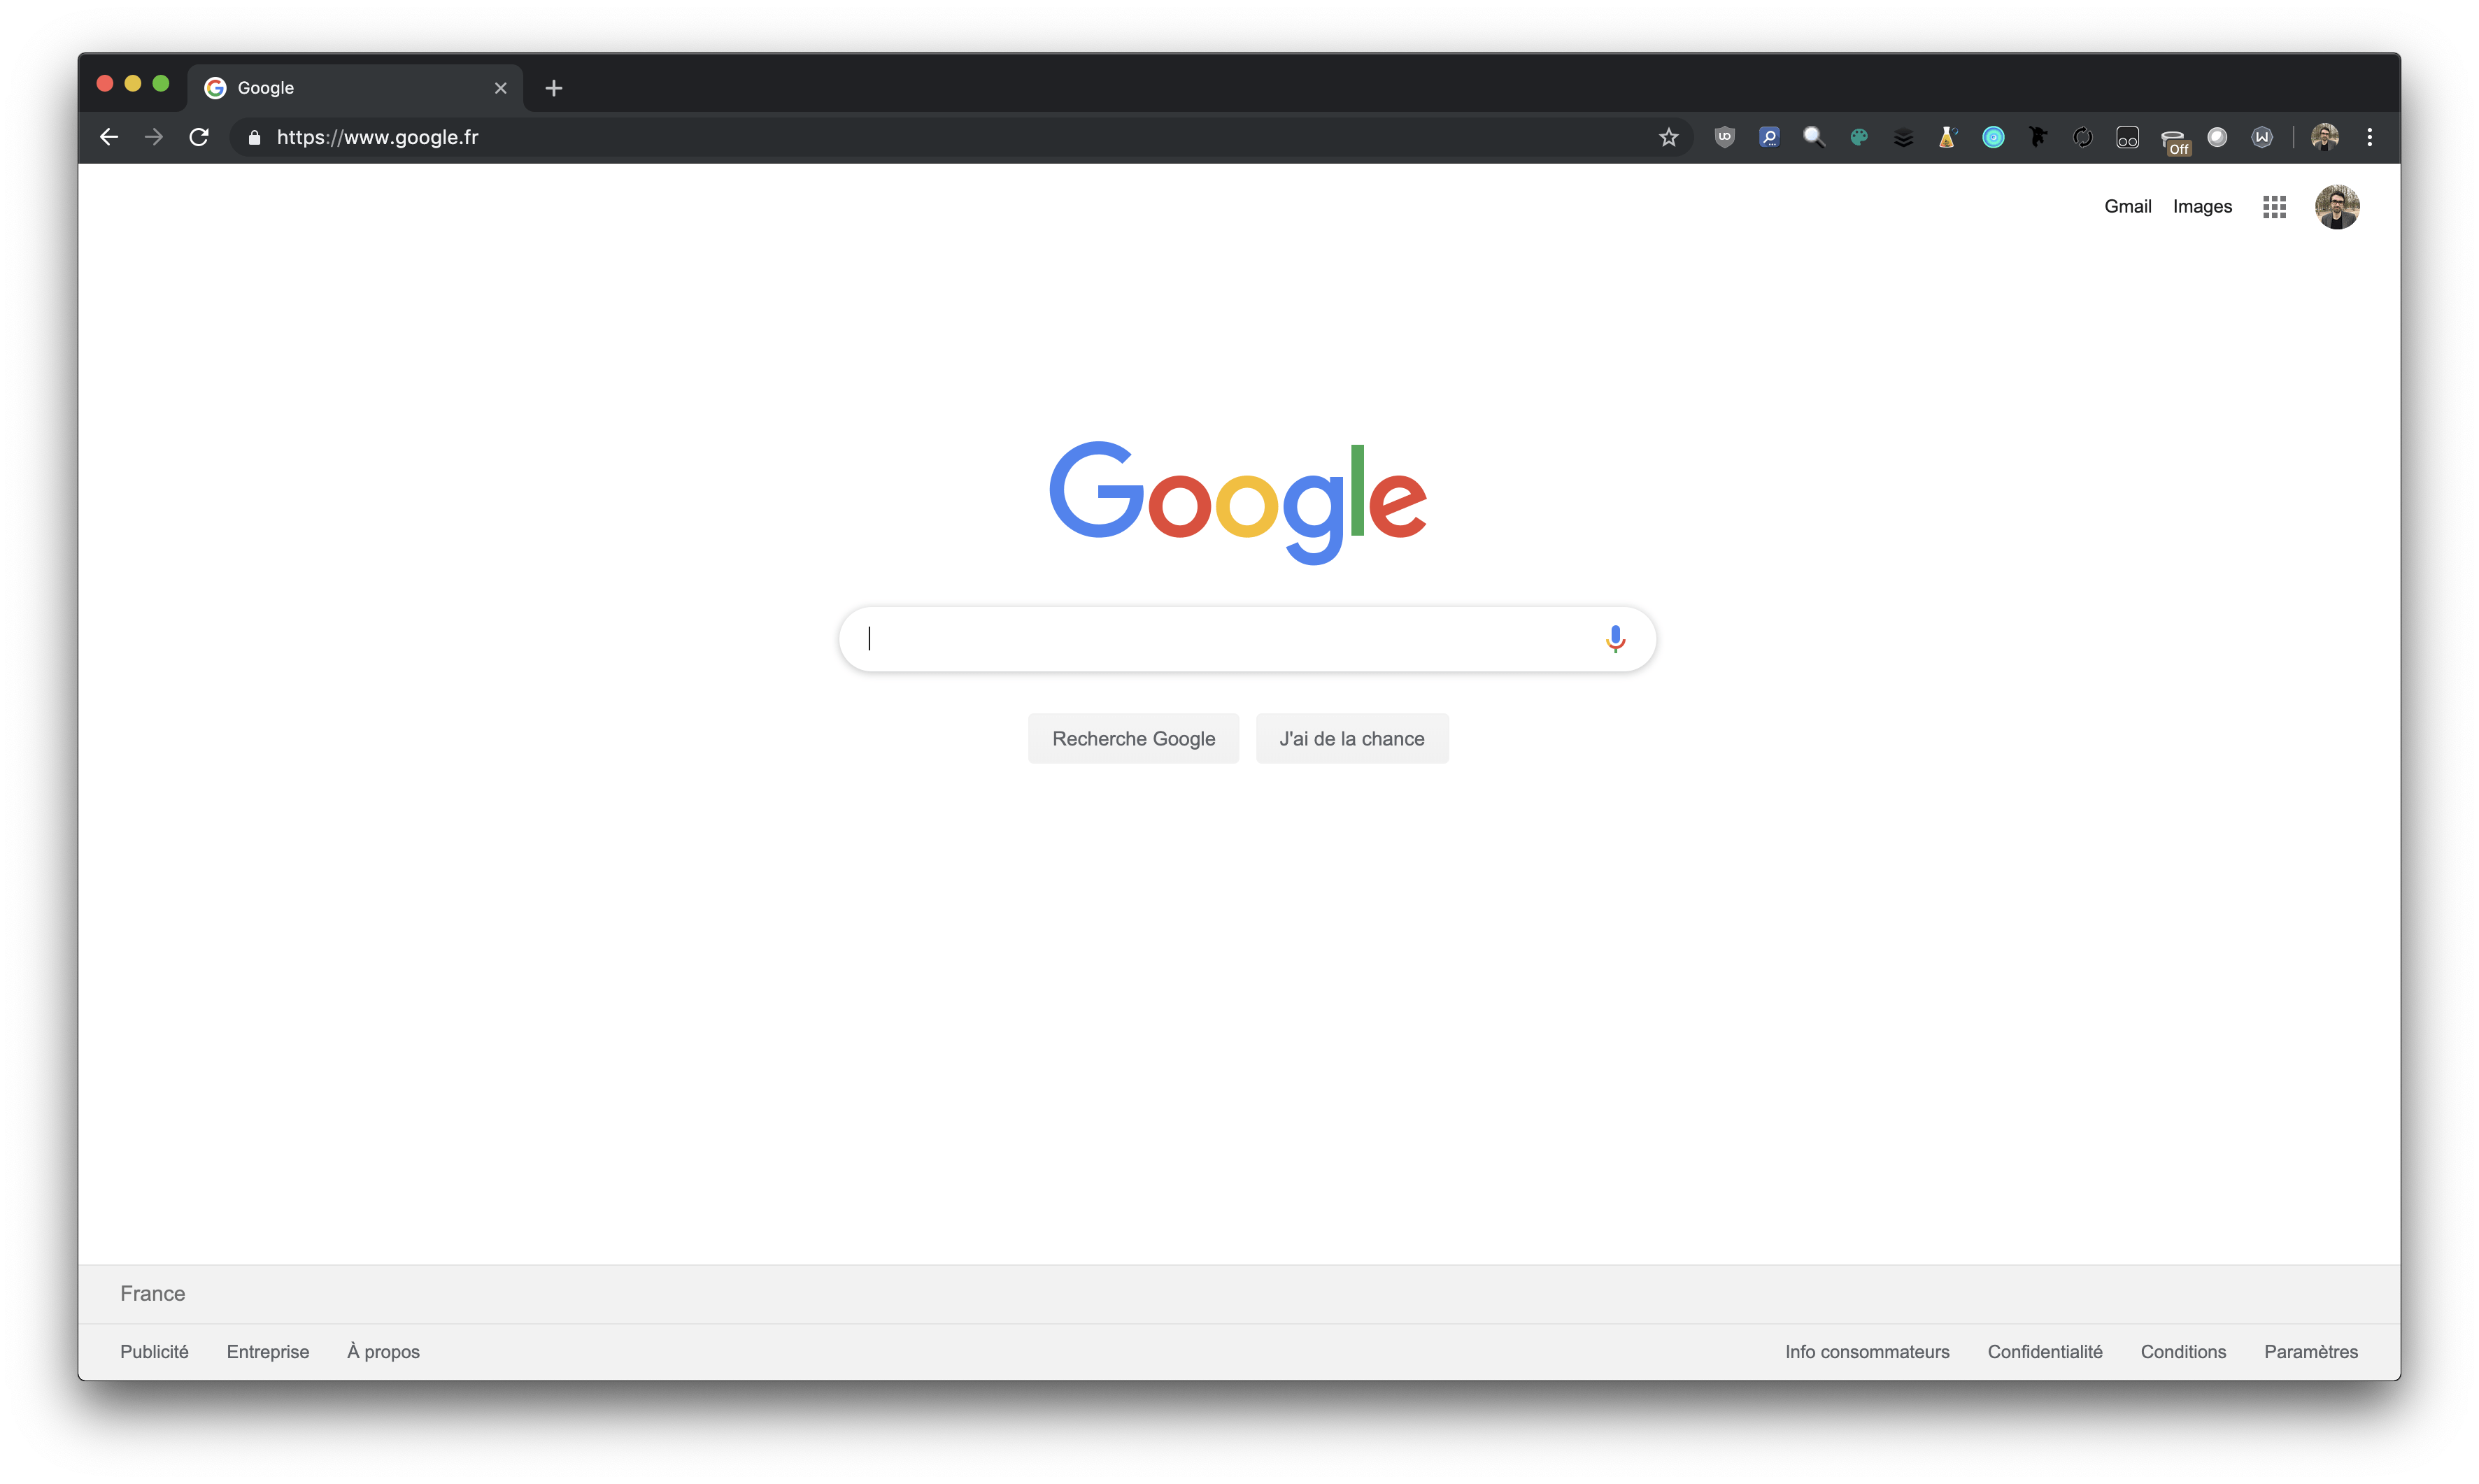This screenshot has width=2479, height=1484.
Task: Open the Chrome three-dot menu
Action: click(x=2369, y=137)
